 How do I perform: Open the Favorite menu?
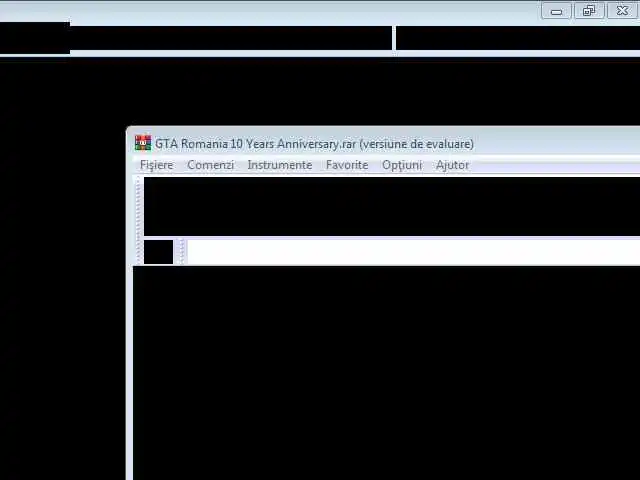click(347, 165)
